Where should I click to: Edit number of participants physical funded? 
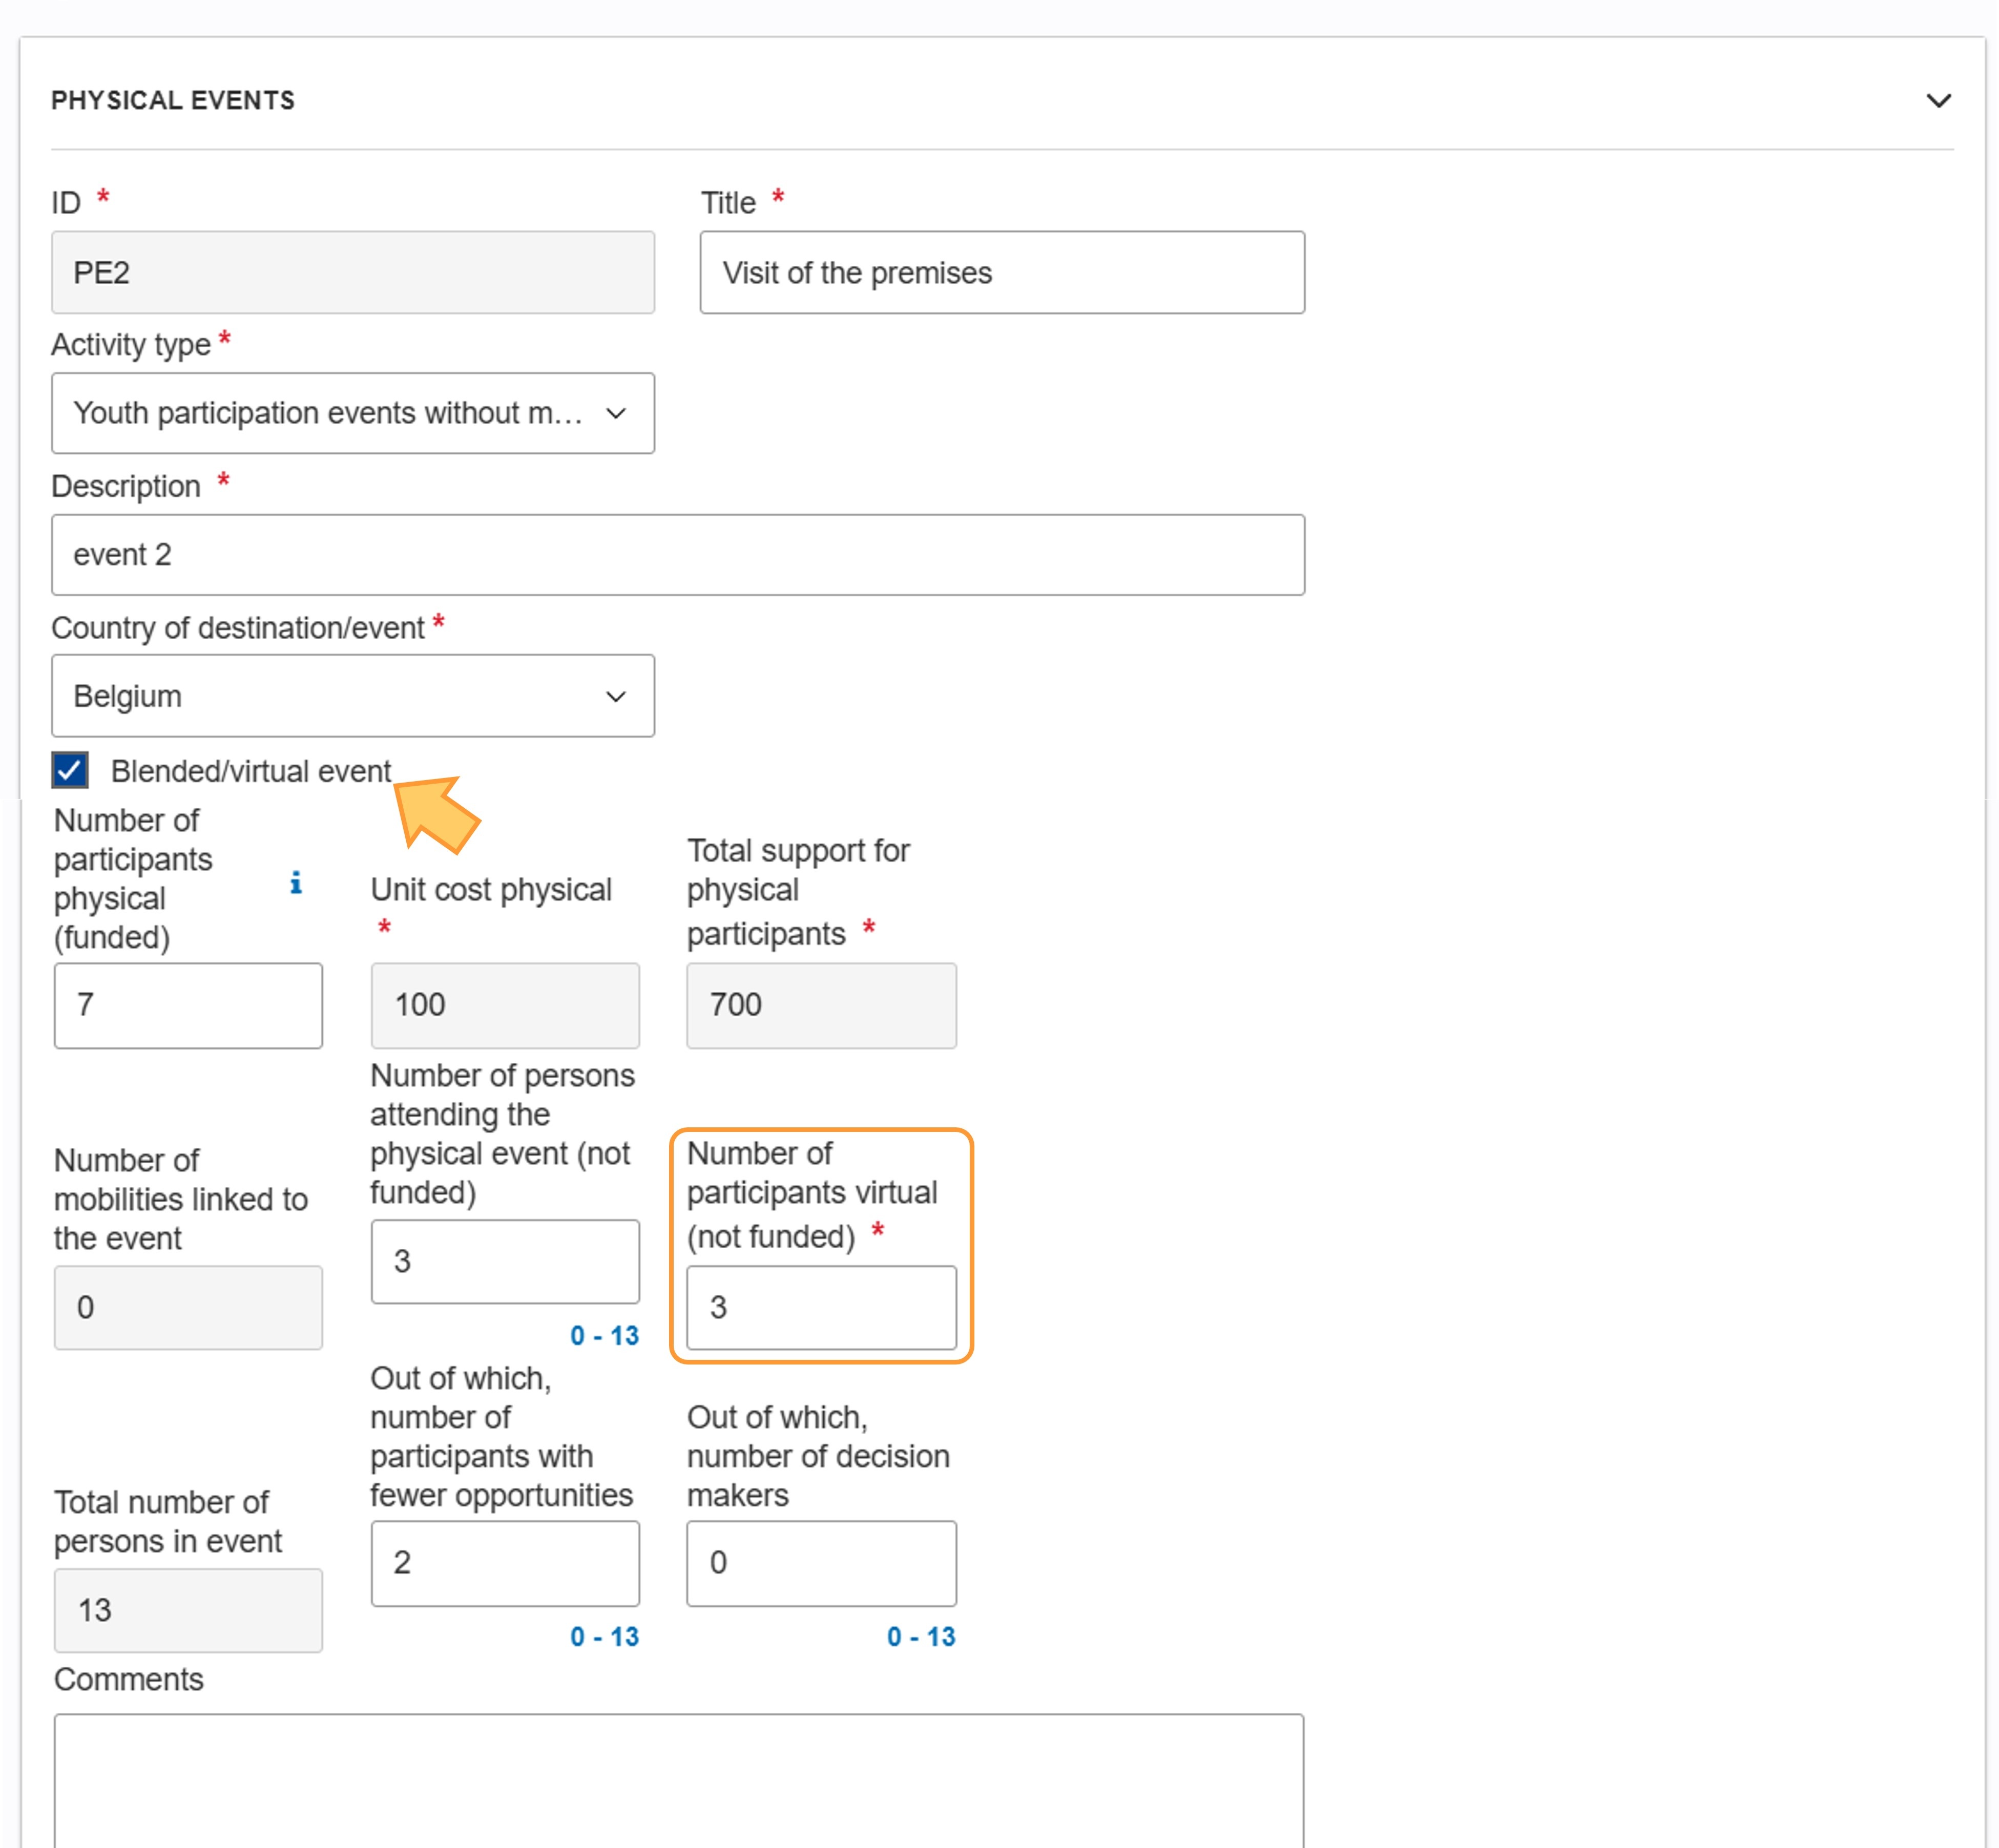(x=188, y=1005)
